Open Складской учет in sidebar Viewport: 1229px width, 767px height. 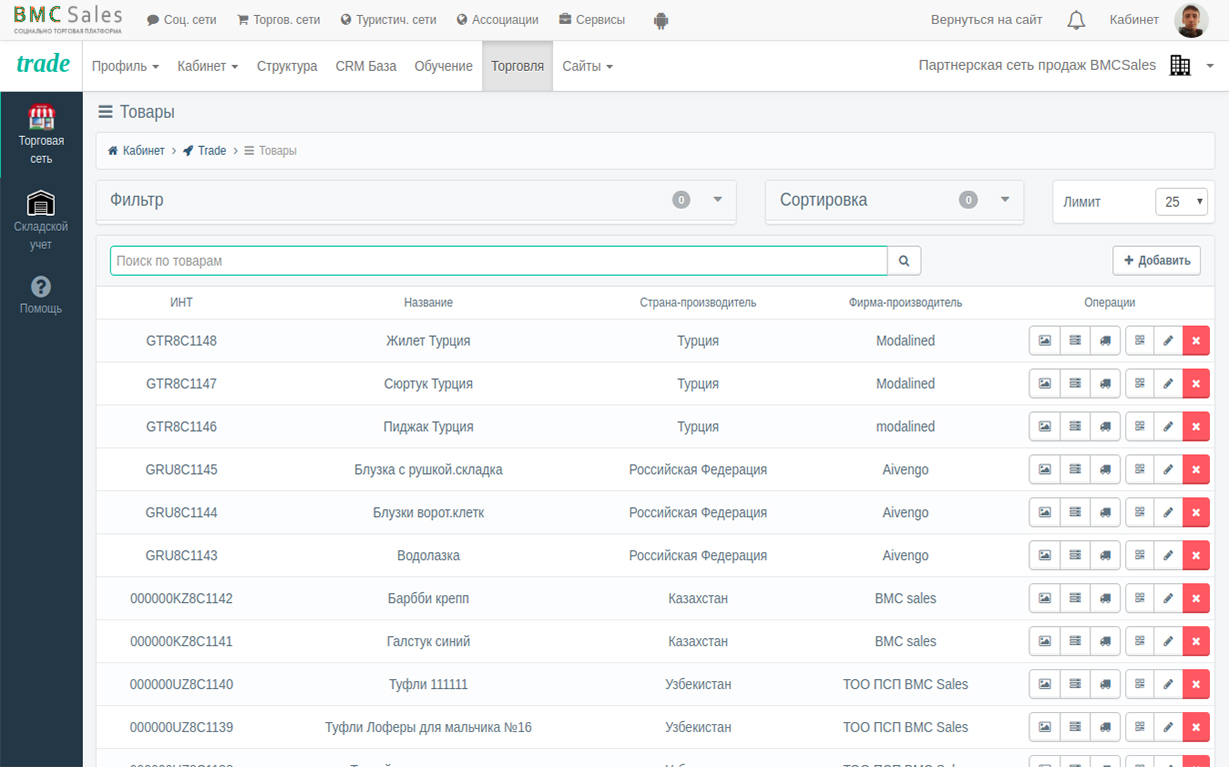(41, 220)
